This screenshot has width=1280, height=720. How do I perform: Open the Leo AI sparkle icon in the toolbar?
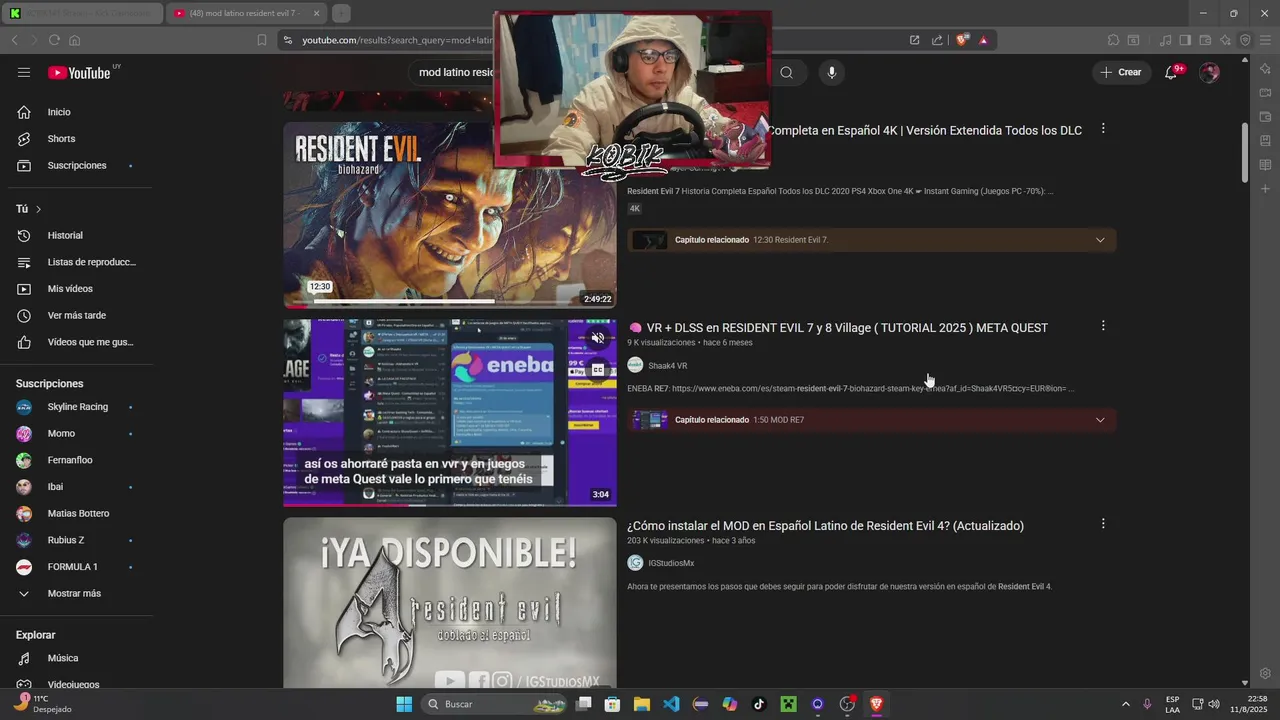(1225, 40)
